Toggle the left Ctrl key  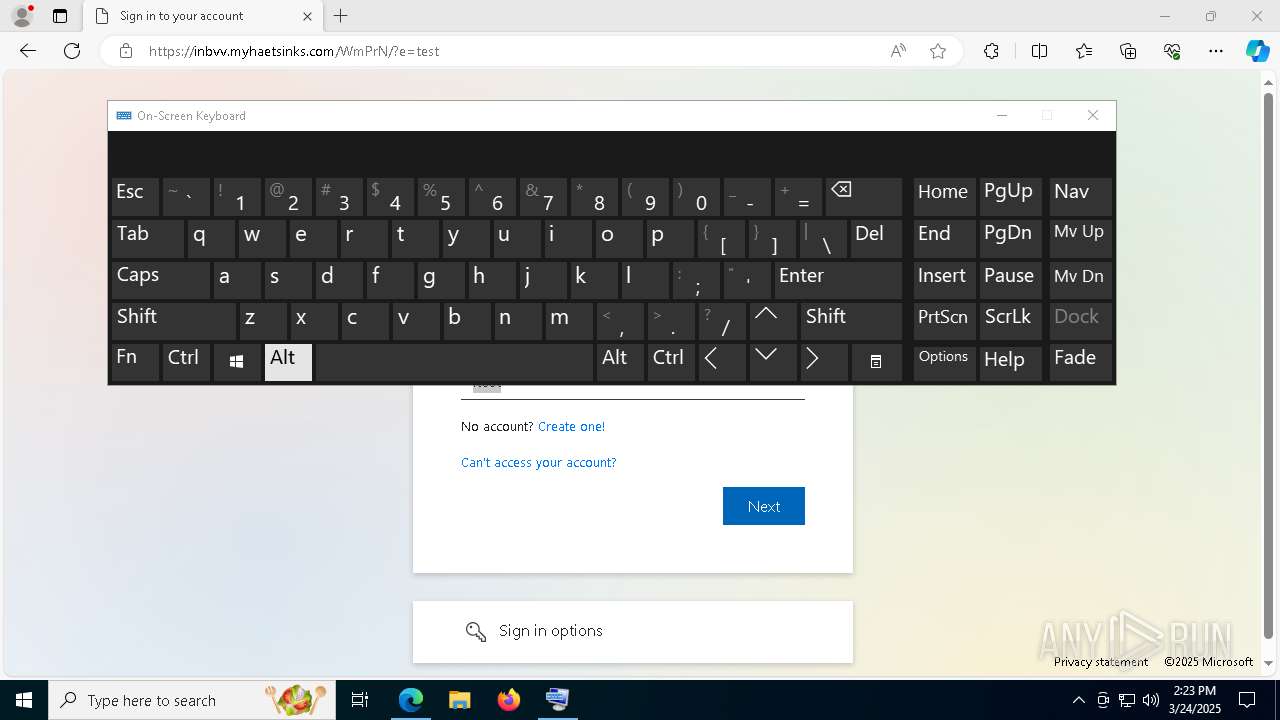[186, 362]
